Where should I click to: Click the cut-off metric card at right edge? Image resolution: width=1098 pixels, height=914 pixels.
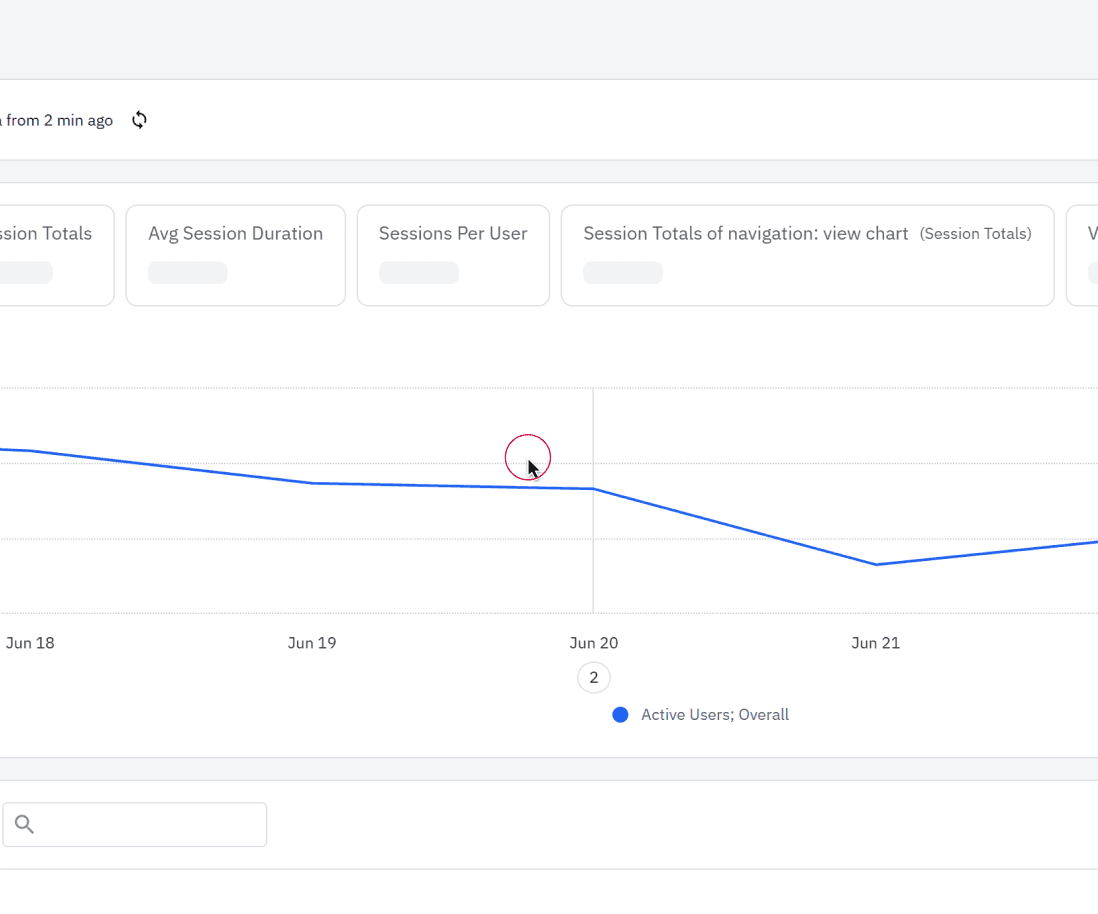1084,255
